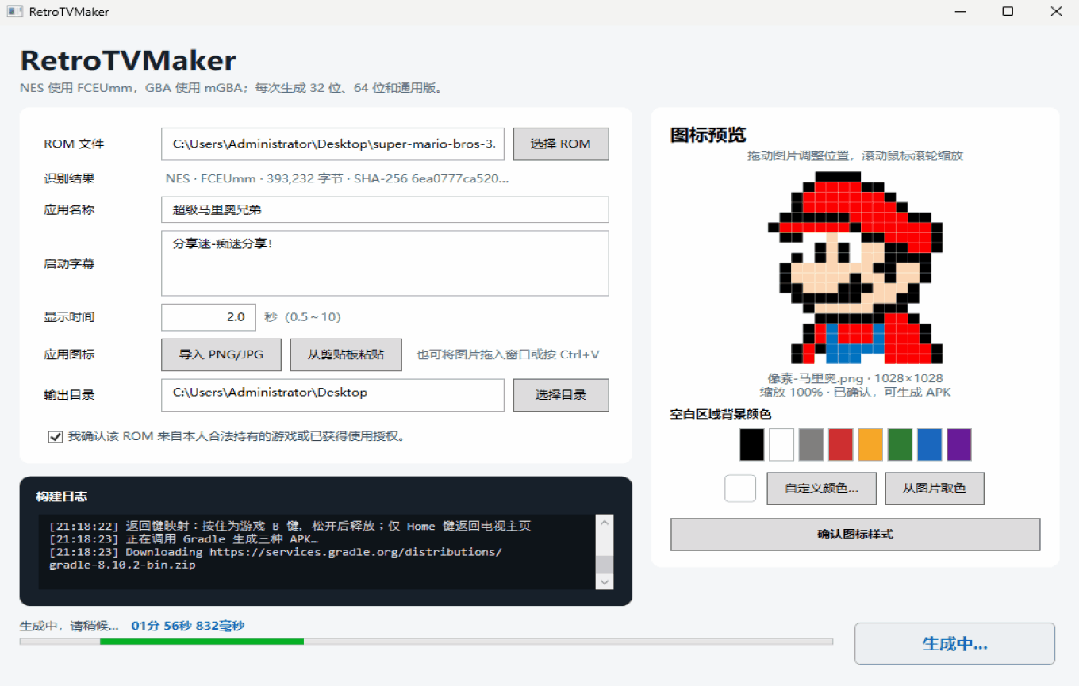Open 自定义颜色 picker
Image resolution: width=1079 pixels, height=686 pixels.
point(822,489)
